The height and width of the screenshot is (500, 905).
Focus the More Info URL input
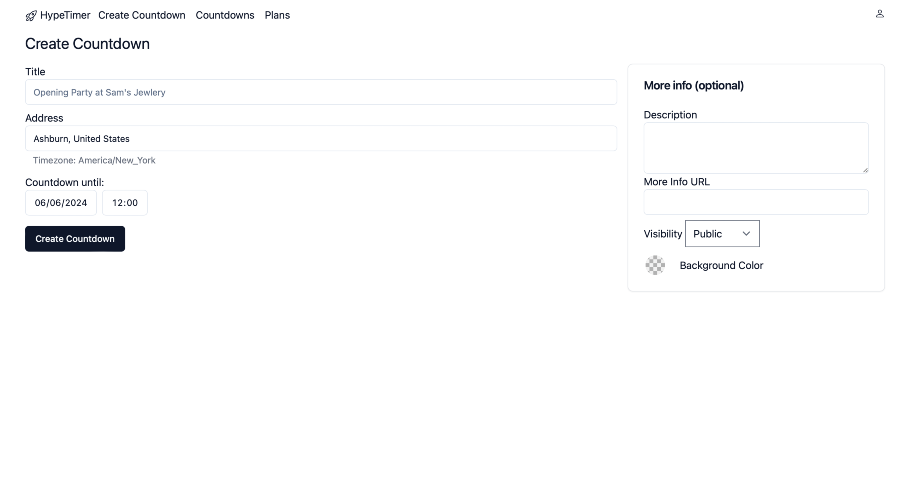click(x=756, y=202)
